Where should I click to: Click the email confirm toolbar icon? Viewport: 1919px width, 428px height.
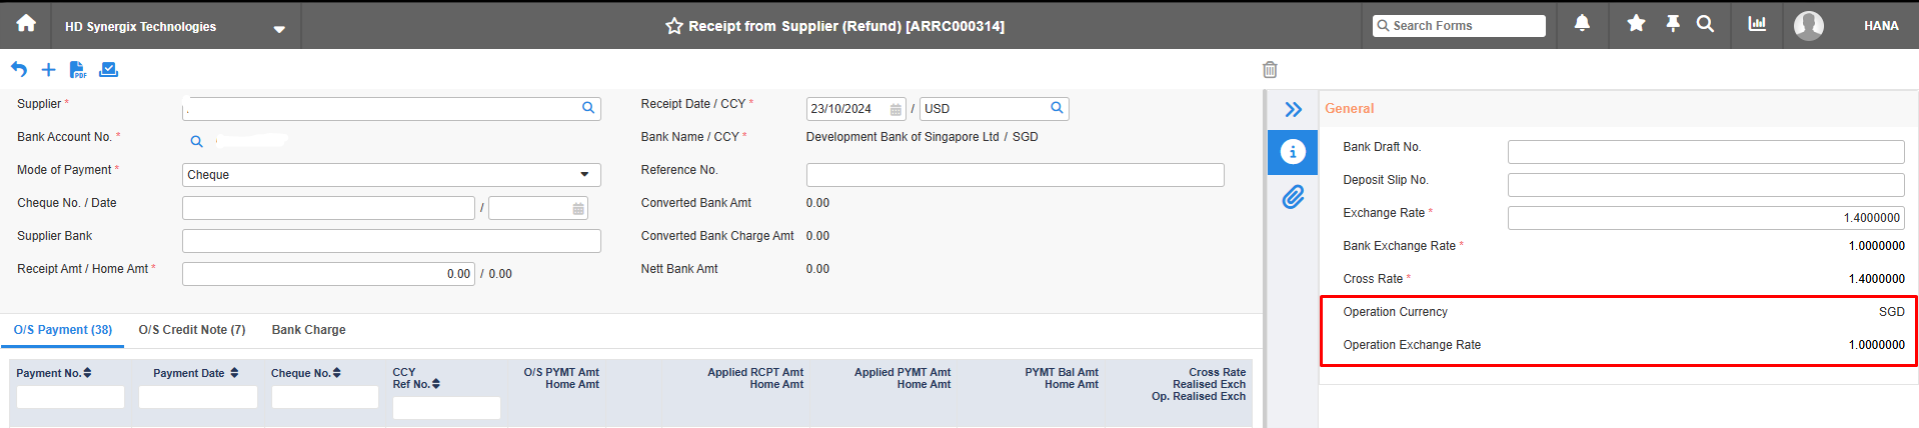tap(109, 69)
